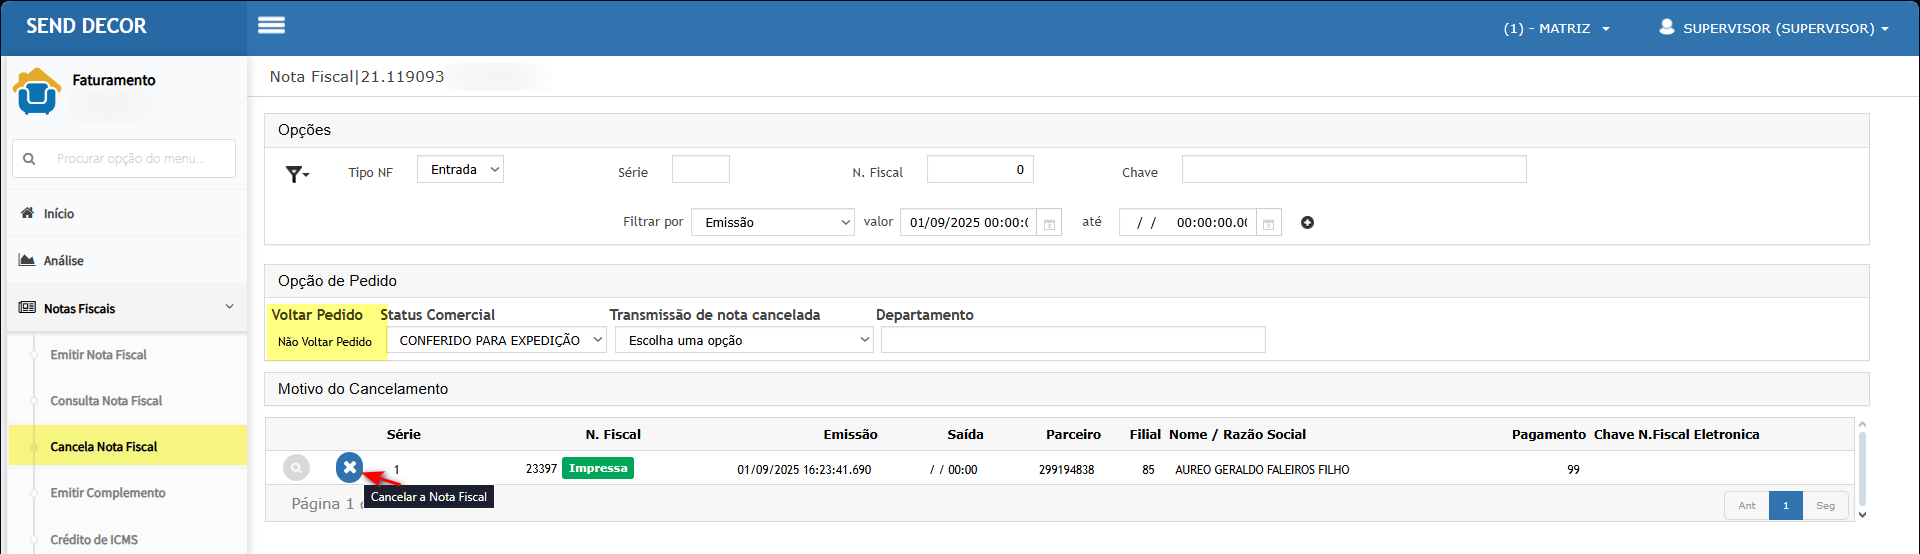Click the plus circle add filter icon
The height and width of the screenshot is (554, 1920).
click(1307, 223)
